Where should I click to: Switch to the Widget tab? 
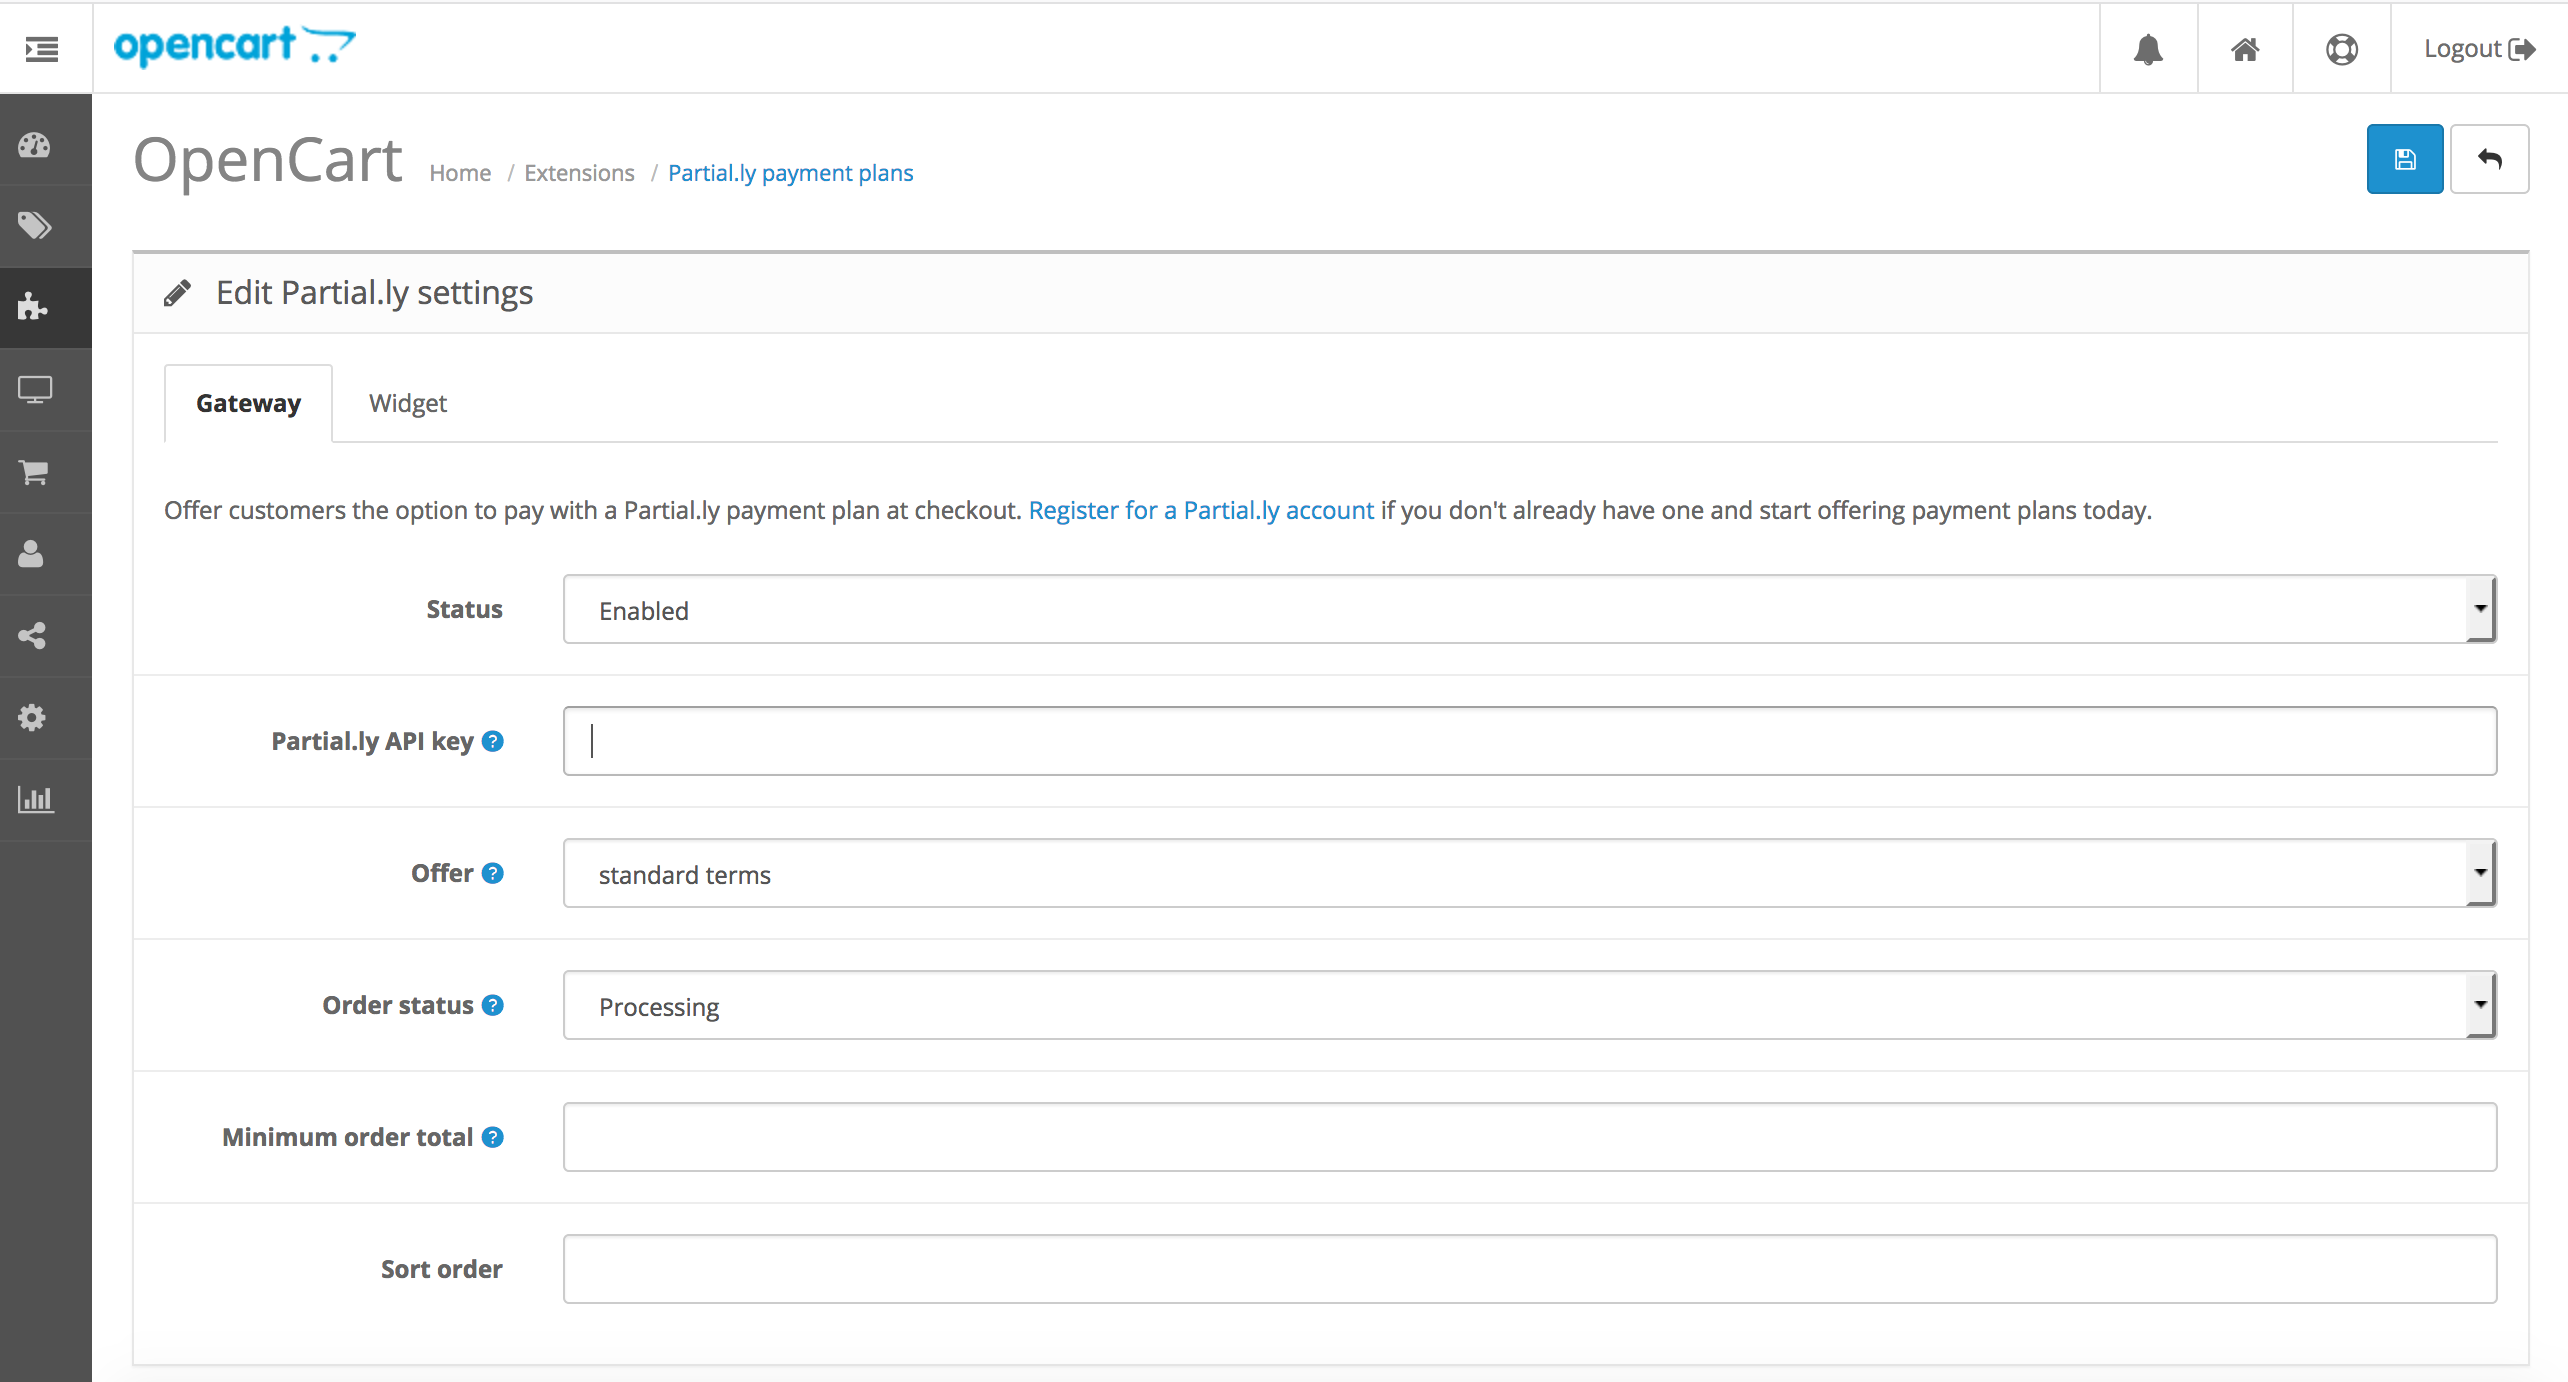408,403
